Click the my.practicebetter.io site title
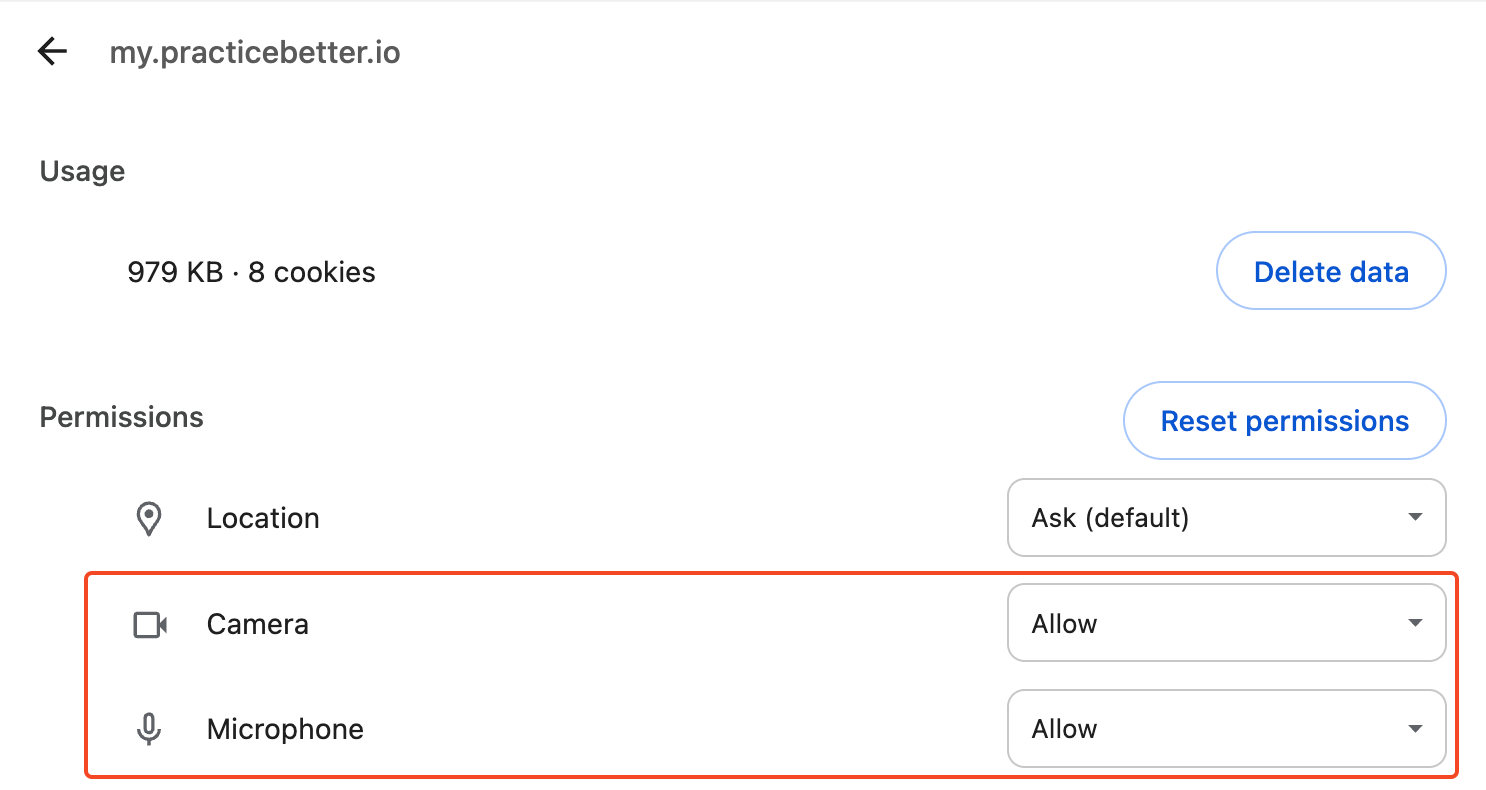 (x=255, y=53)
